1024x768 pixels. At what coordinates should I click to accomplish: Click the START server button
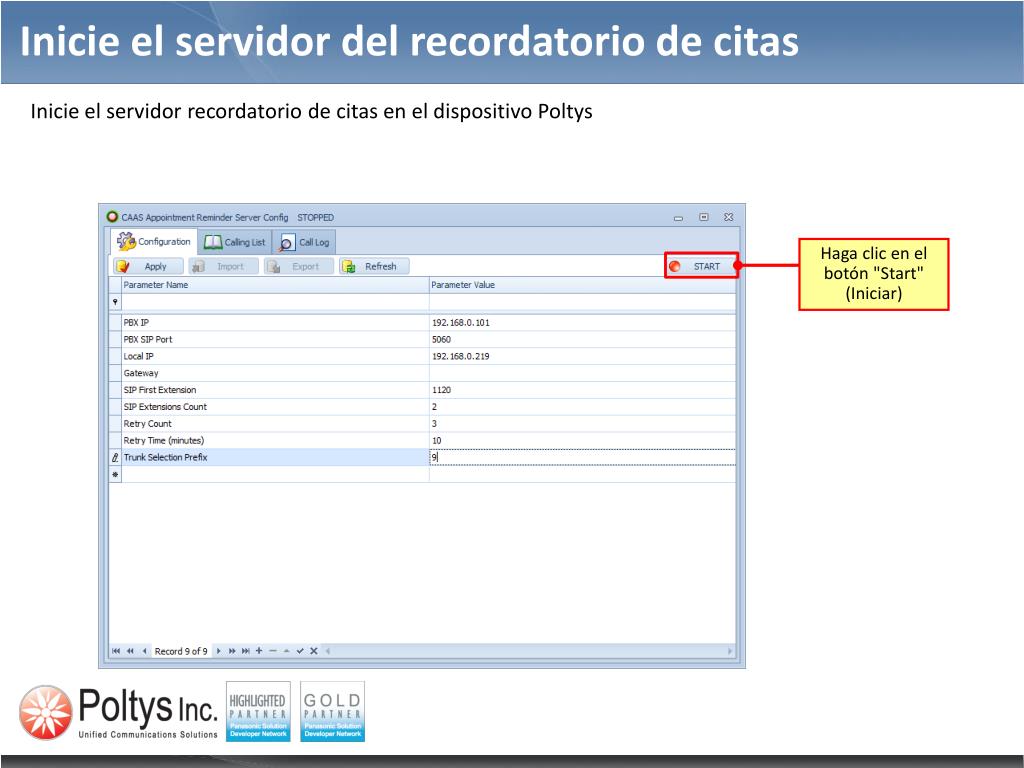coord(701,266)
